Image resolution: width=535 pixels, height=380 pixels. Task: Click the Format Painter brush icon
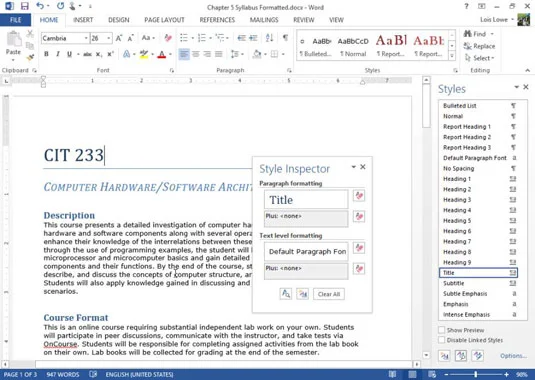point(30,58)
